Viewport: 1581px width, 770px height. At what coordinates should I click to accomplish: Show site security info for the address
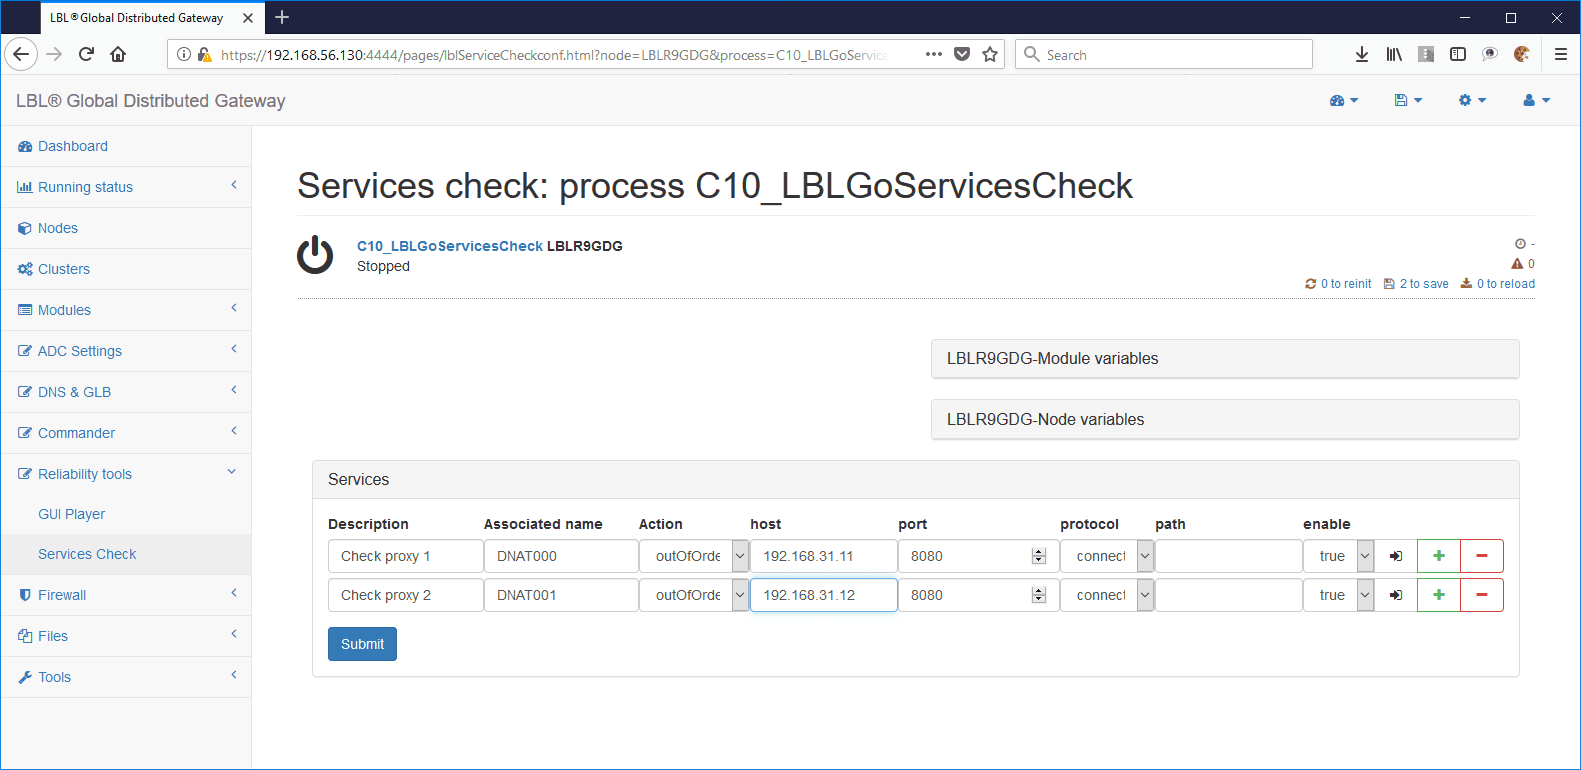point(184,54)
